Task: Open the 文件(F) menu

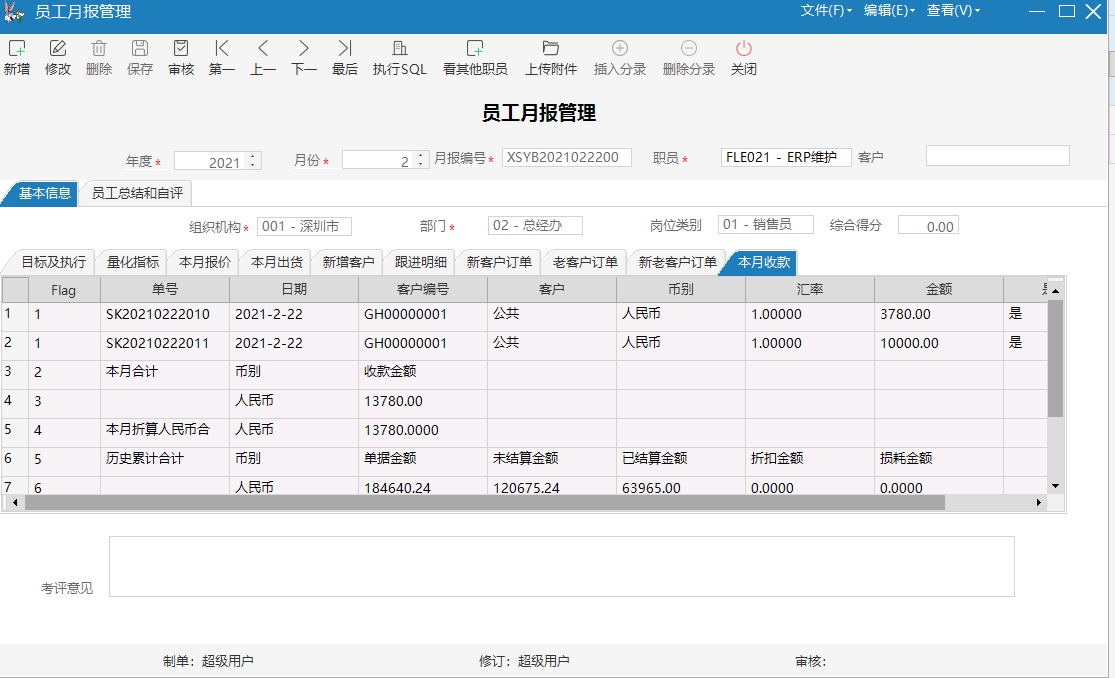Action: click(826, 11)
